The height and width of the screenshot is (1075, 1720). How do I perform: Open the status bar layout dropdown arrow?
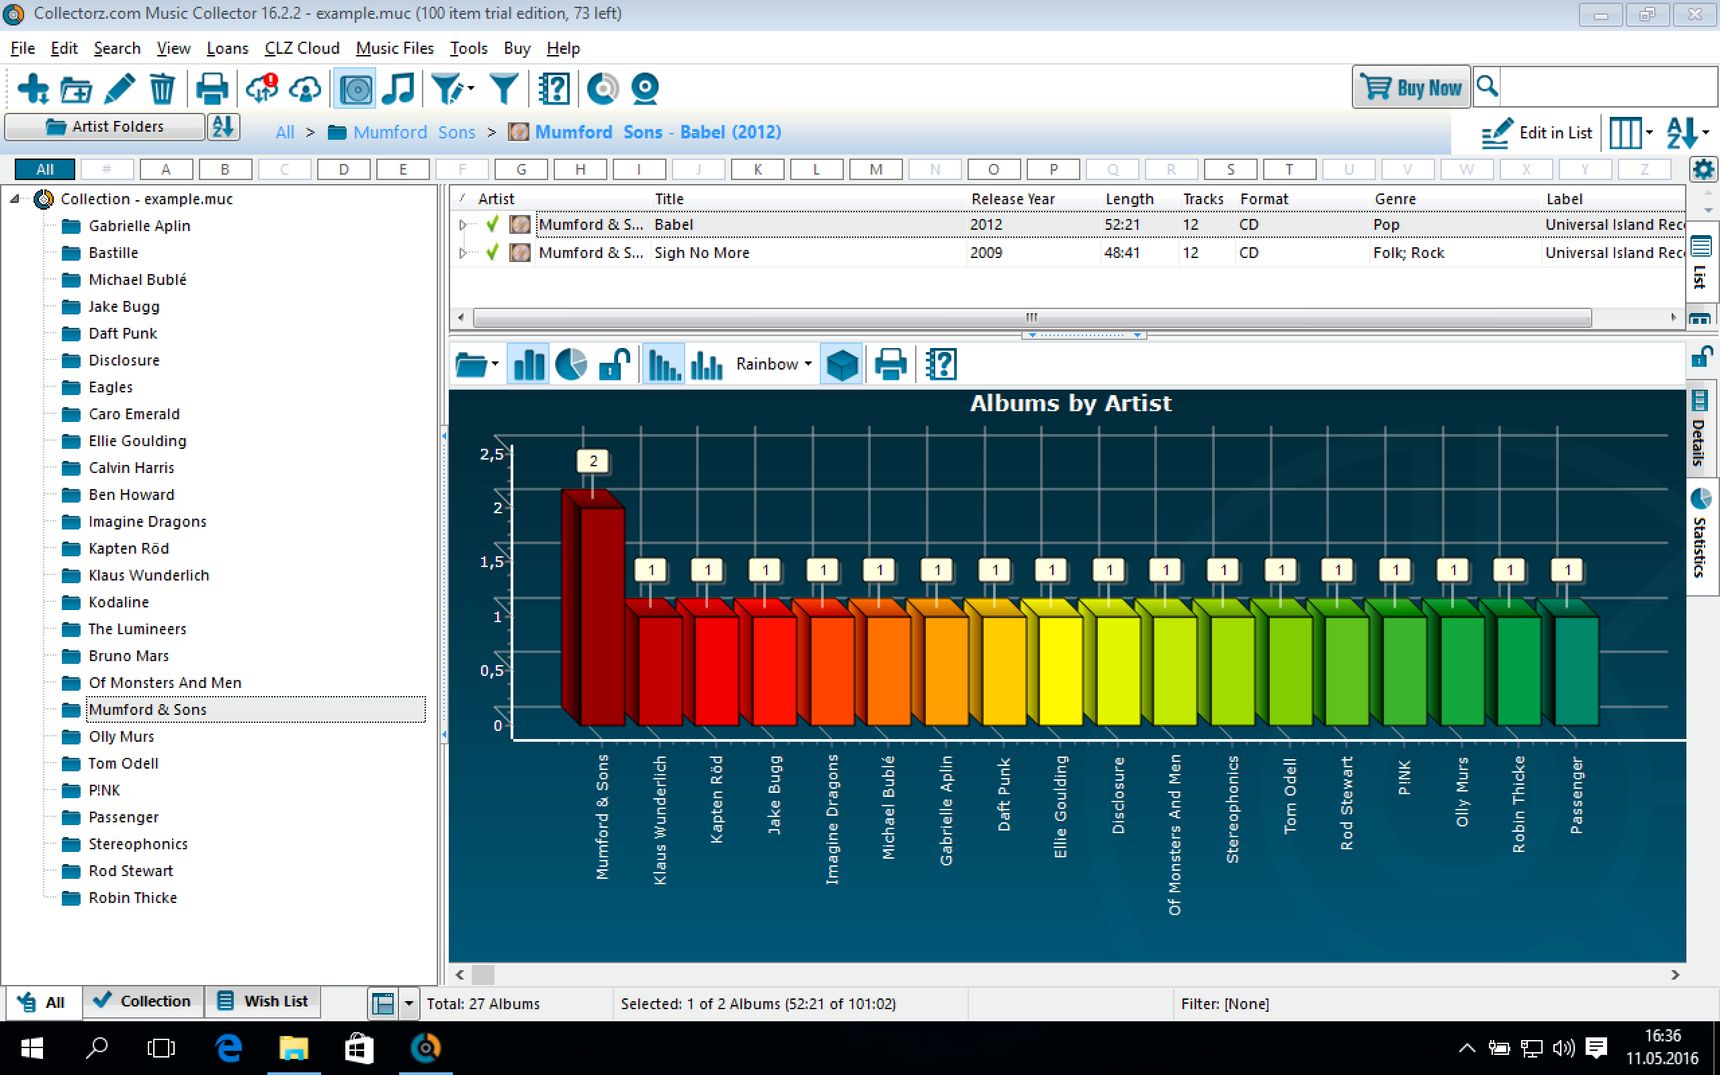[408, 1003]
